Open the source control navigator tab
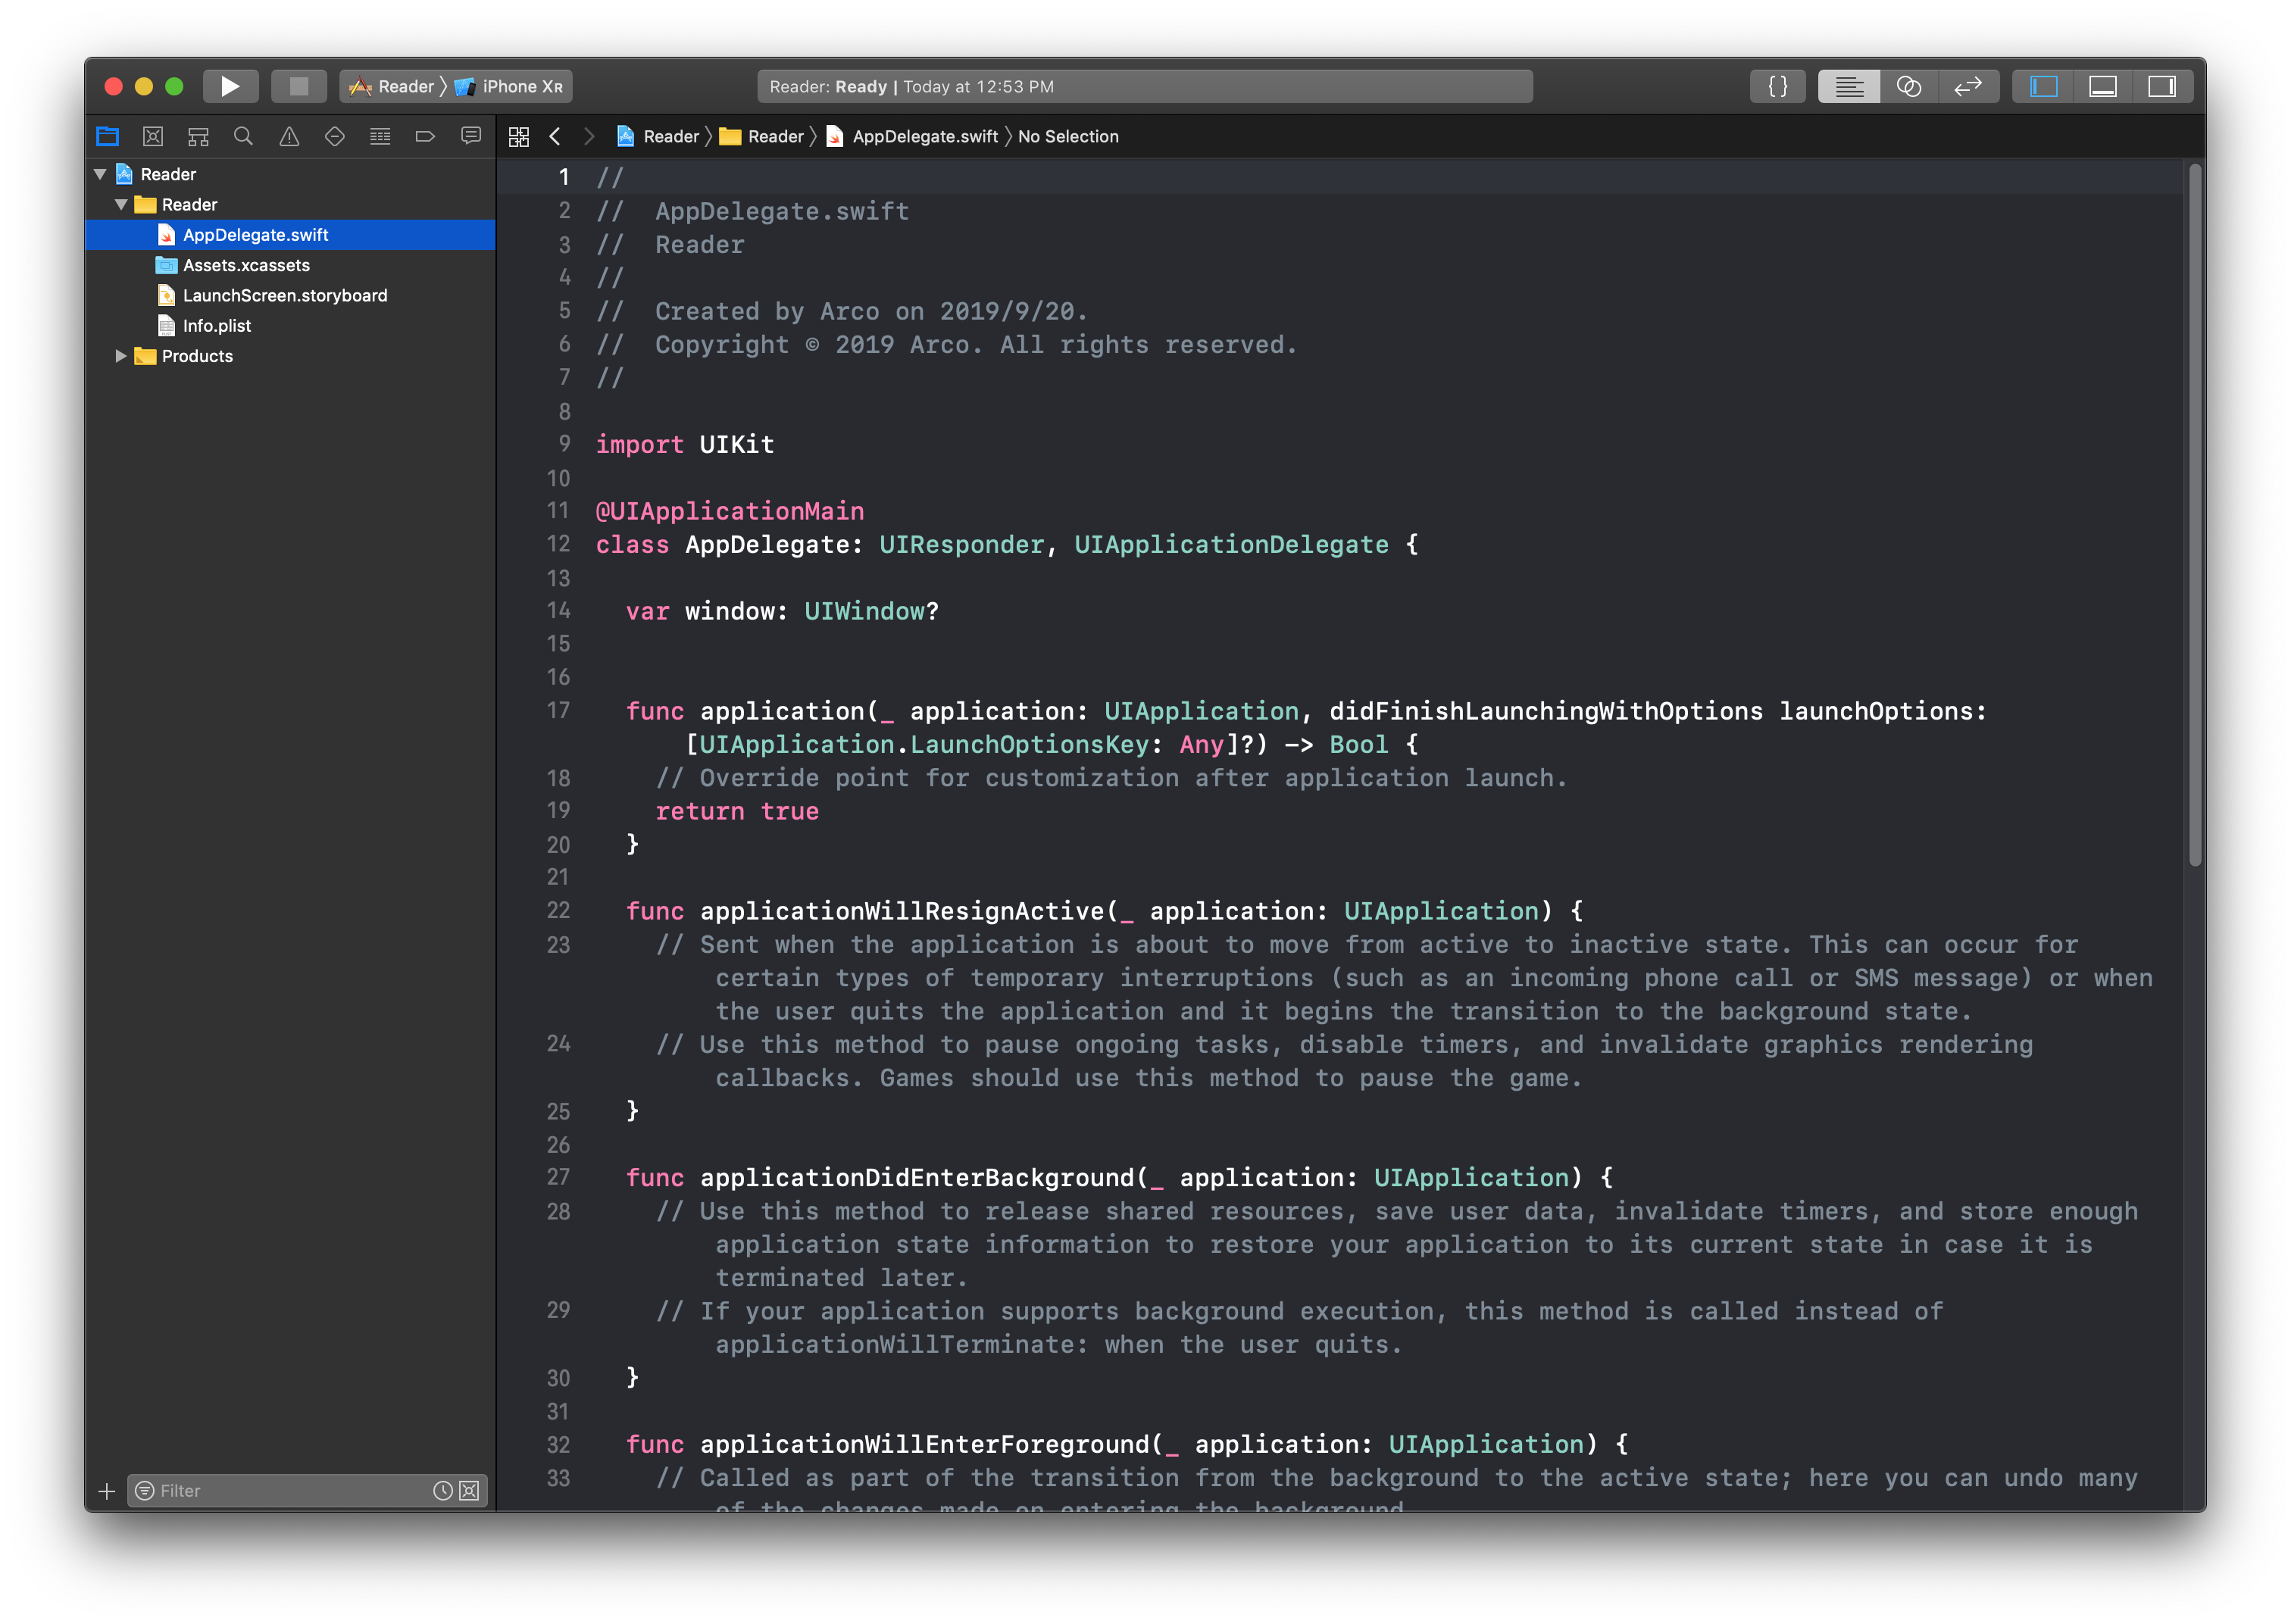Image resolution: width=2291 pixels, height=1624 pixels. (x=153, y=136)
